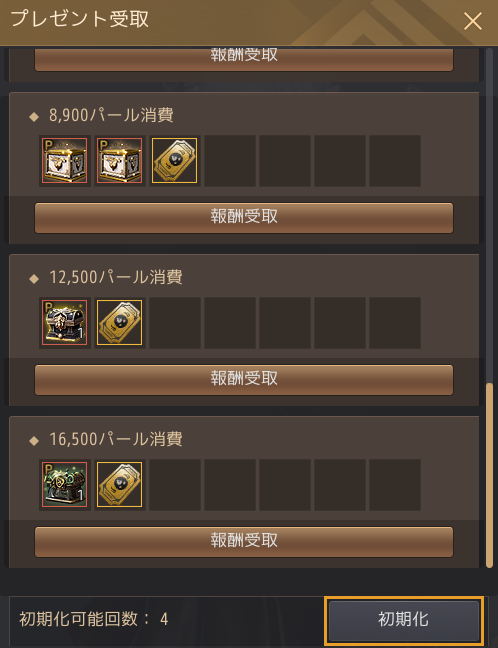The height and width of the screenshot is (648, 498).
Task: Click last empty slot in 16,500 pearl row
Action: (x=395, y=485)
